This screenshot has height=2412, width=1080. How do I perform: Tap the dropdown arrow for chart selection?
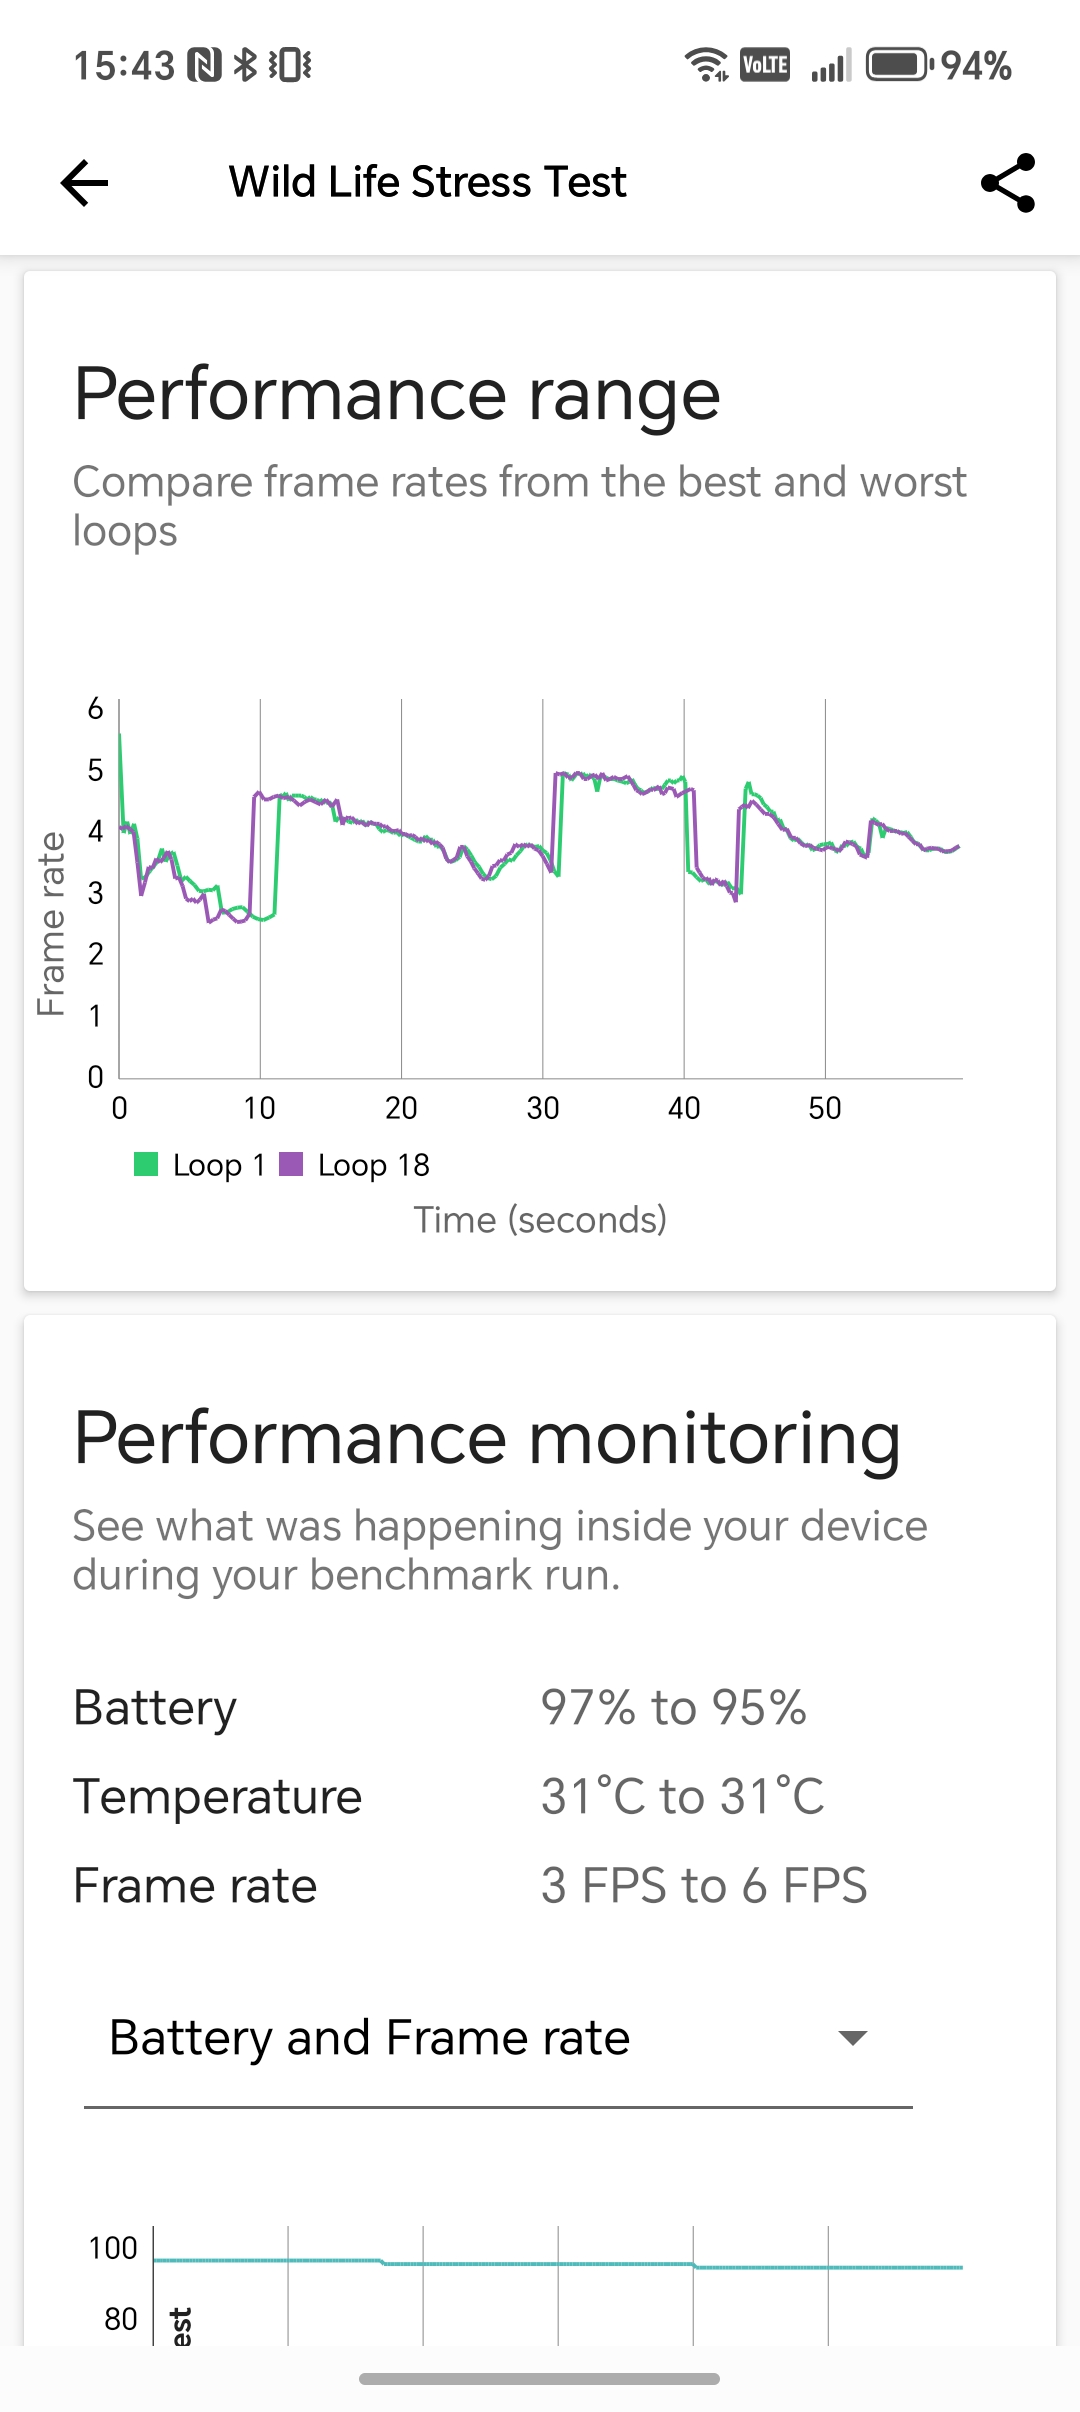tap(852, 2038)
